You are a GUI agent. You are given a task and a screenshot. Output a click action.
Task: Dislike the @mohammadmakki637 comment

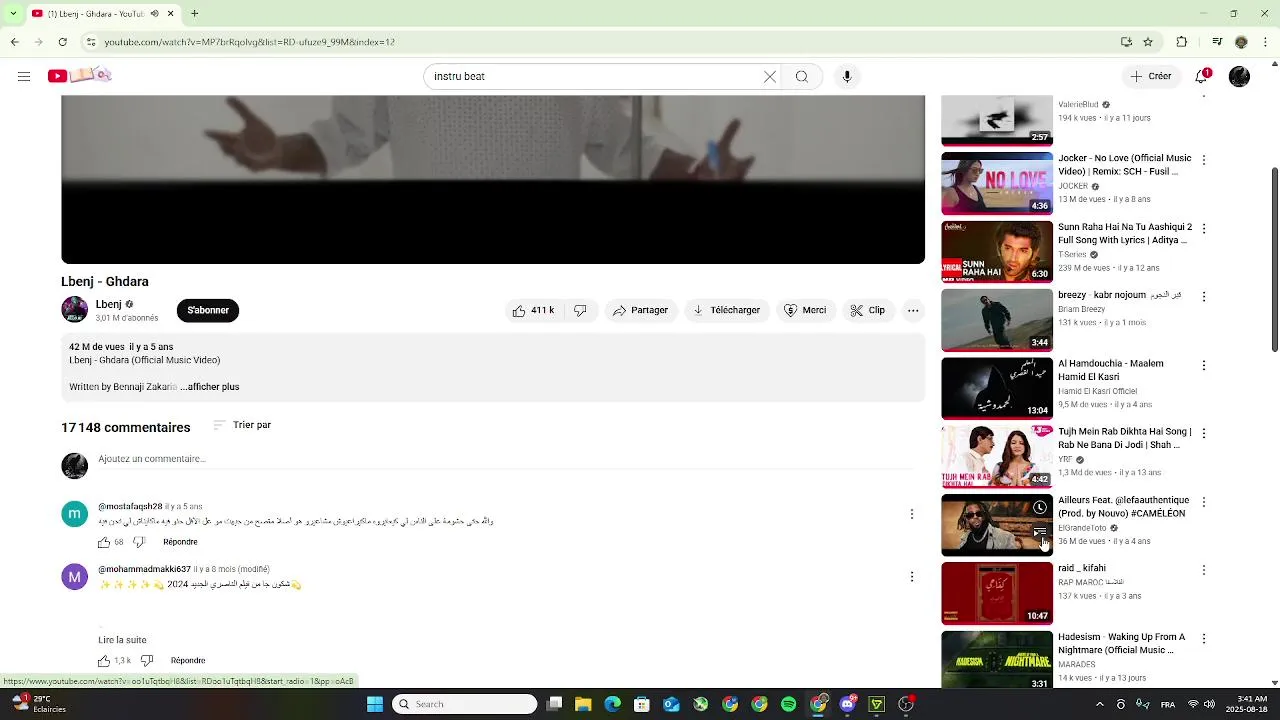click(x=147, y=661)
